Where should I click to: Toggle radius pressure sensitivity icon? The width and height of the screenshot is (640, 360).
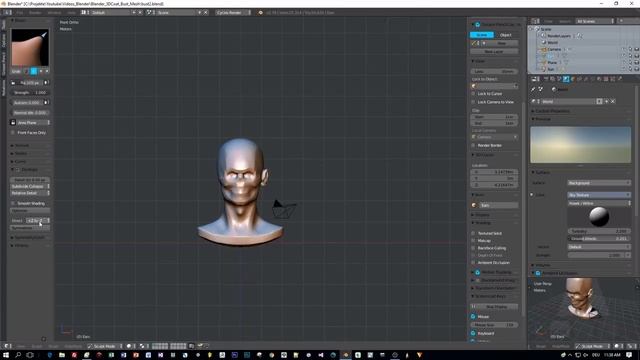46,83
